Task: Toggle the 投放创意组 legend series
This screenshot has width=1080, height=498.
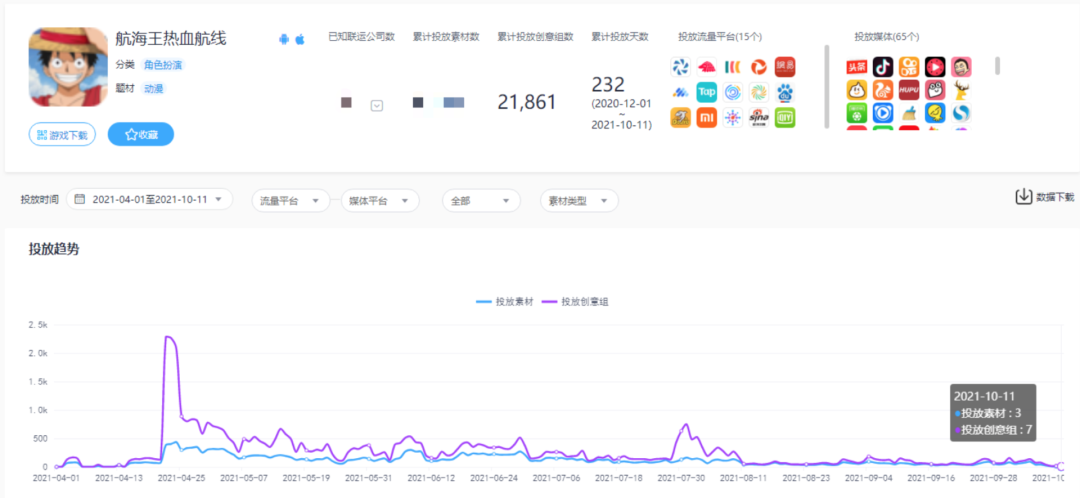Action: click(574, 302)
